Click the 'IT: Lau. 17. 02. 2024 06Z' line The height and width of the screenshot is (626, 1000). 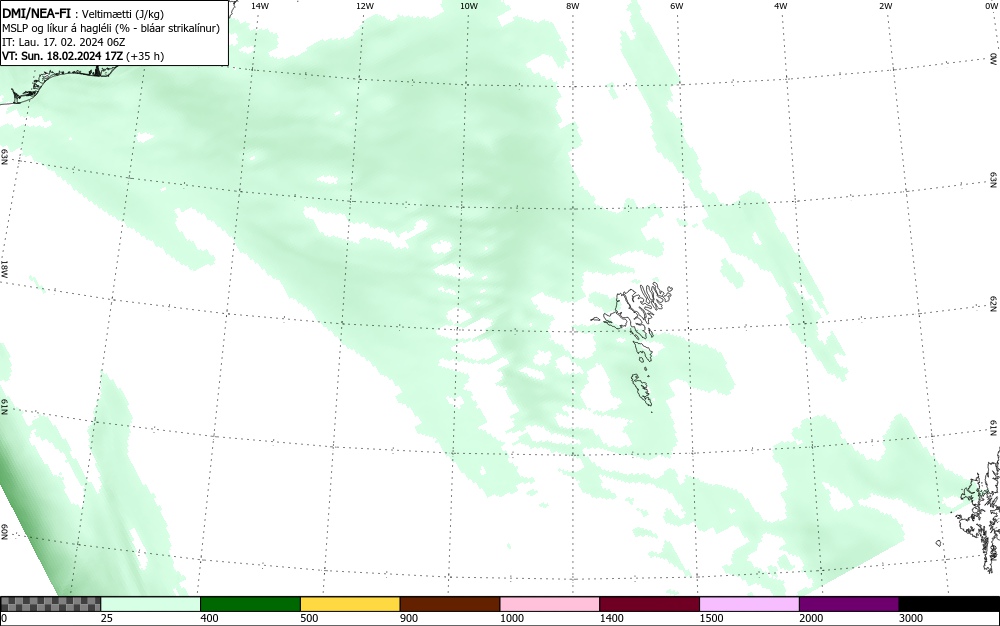pyautogui.click(x=63, y=42)
